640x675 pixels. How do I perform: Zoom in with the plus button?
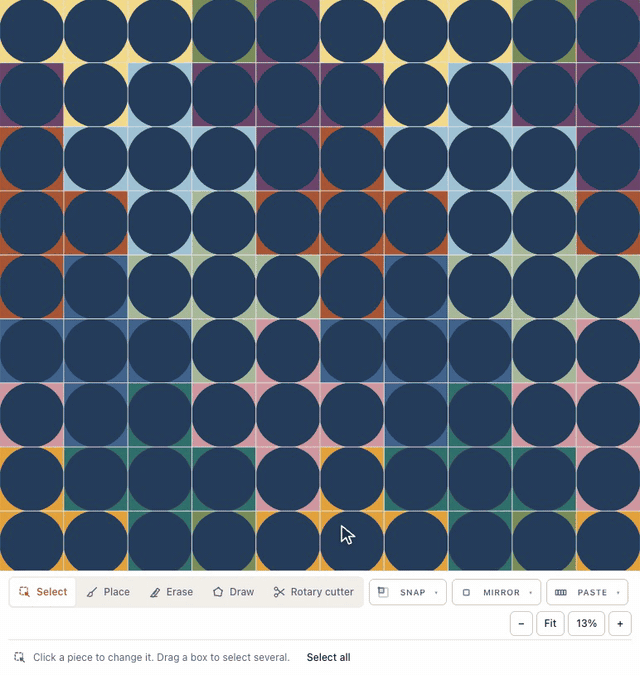620,623
